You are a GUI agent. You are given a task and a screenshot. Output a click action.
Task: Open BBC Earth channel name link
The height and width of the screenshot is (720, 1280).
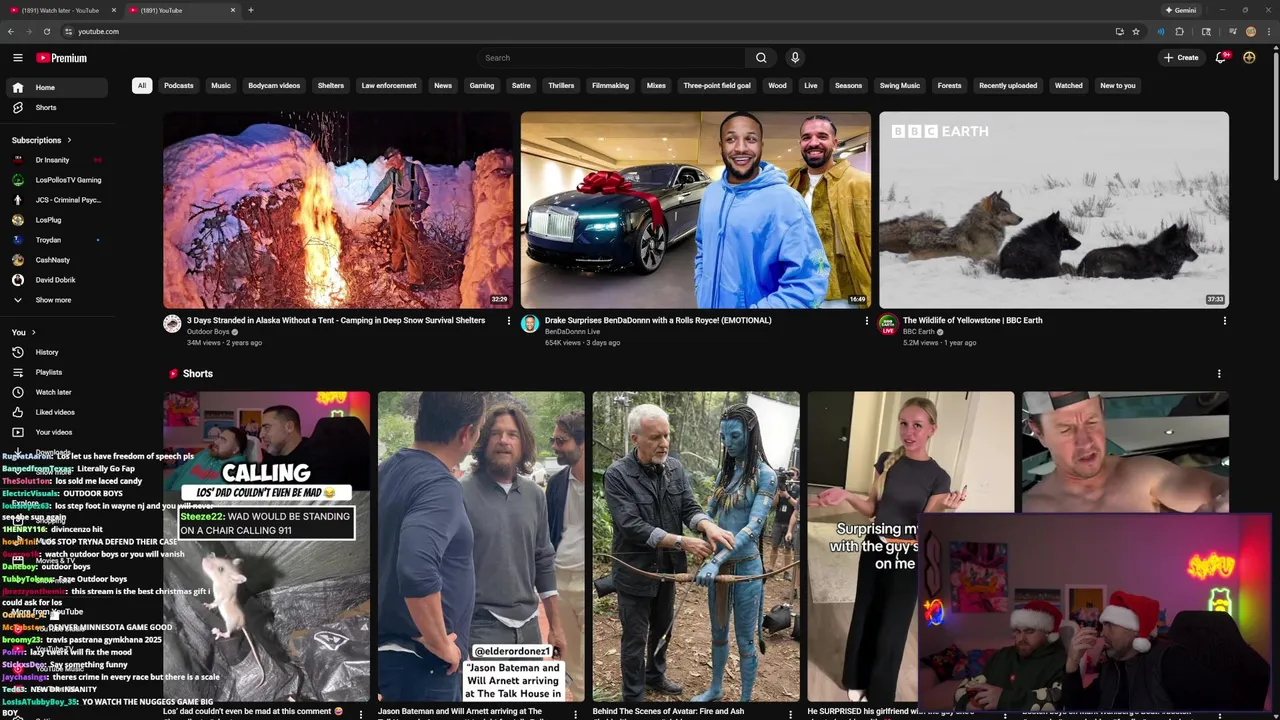point(919,332)
